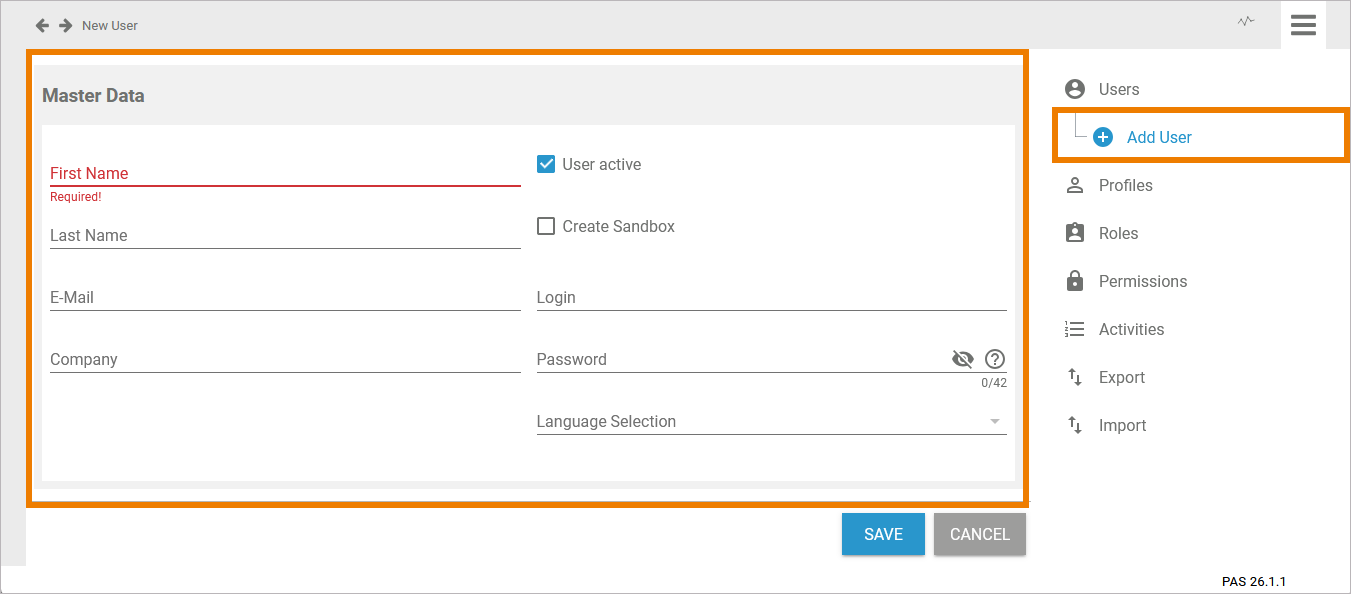Click the Roles badge icon
The height and width of the screenshot is (594, 1351).
click(1075, 233)
